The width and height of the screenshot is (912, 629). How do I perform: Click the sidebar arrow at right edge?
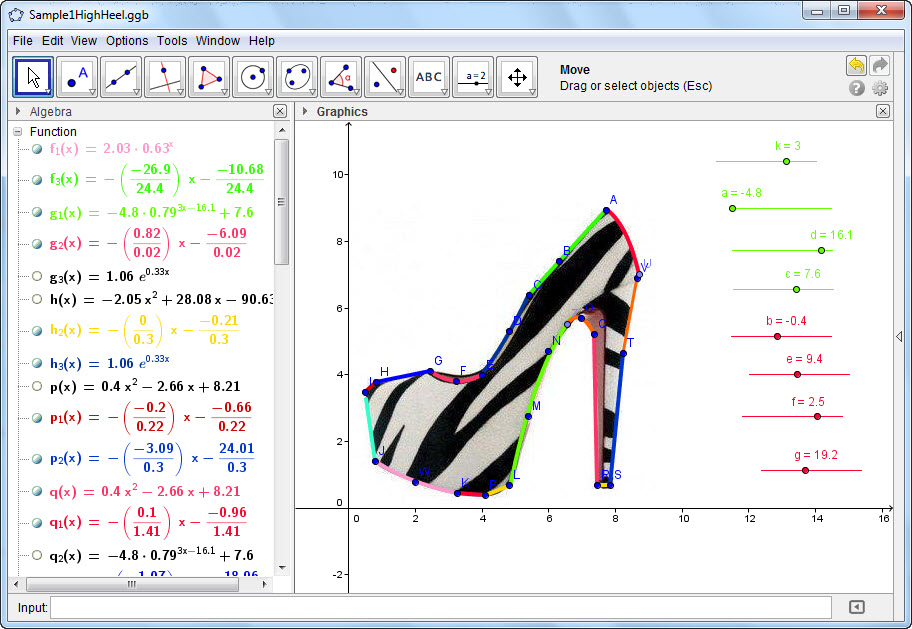[x=899, y=336]
